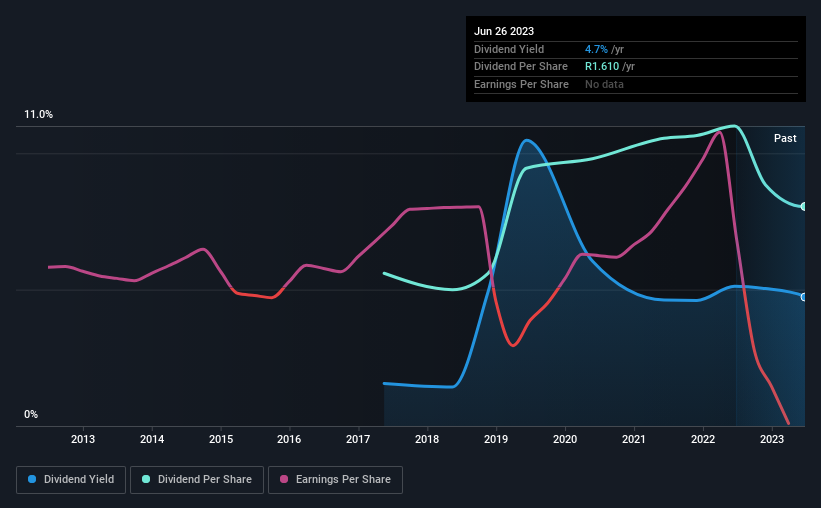This screenshot has width=821, height=508.
Task: Select the 2019 label on the x-axis
Action: [x=496, y=439]
